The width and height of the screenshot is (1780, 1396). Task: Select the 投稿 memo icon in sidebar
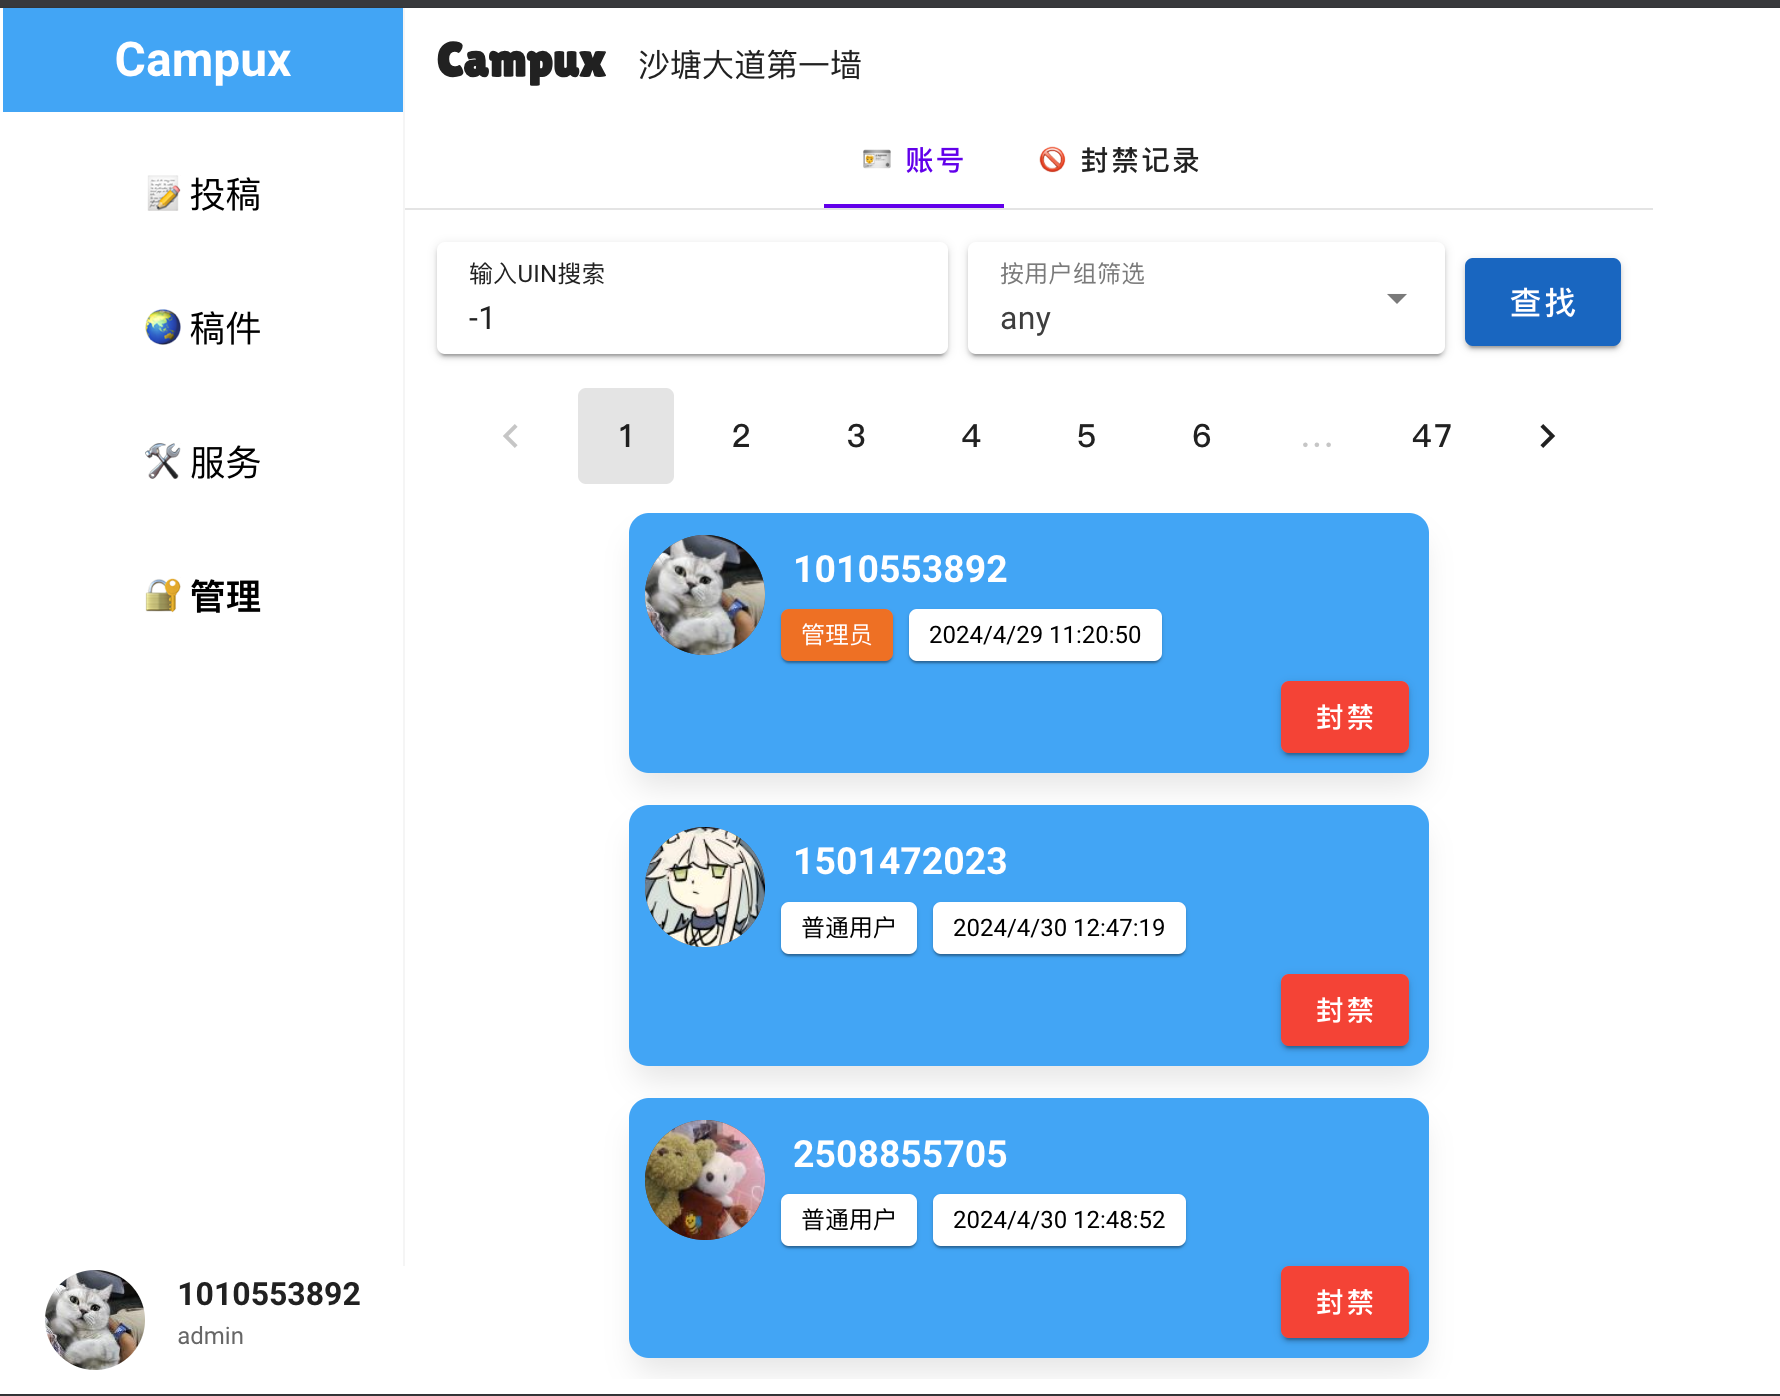point(161,194)
